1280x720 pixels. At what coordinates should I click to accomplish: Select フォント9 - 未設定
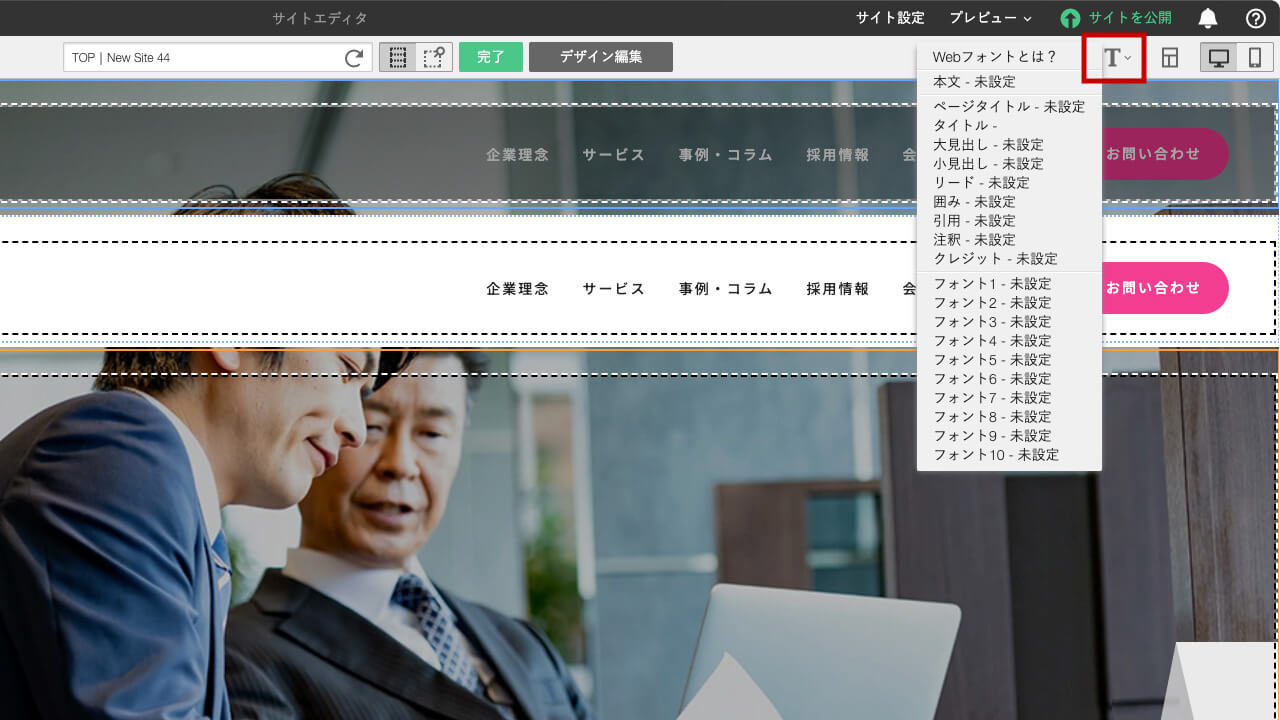[992, 435]
